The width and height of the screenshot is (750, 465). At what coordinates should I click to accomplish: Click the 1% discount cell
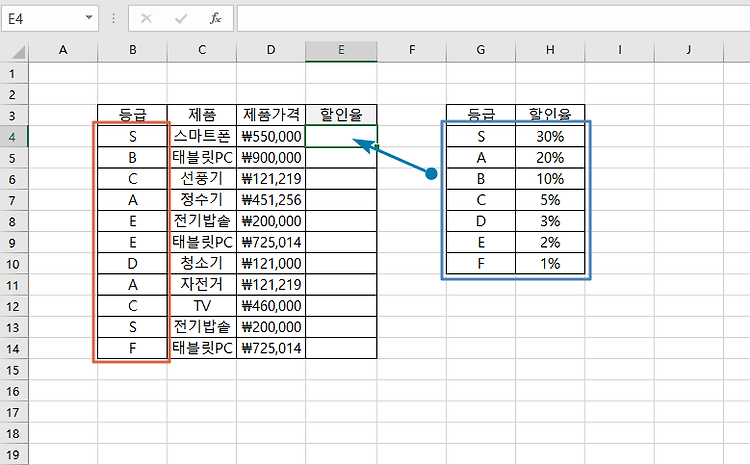(x=550, y=263)
